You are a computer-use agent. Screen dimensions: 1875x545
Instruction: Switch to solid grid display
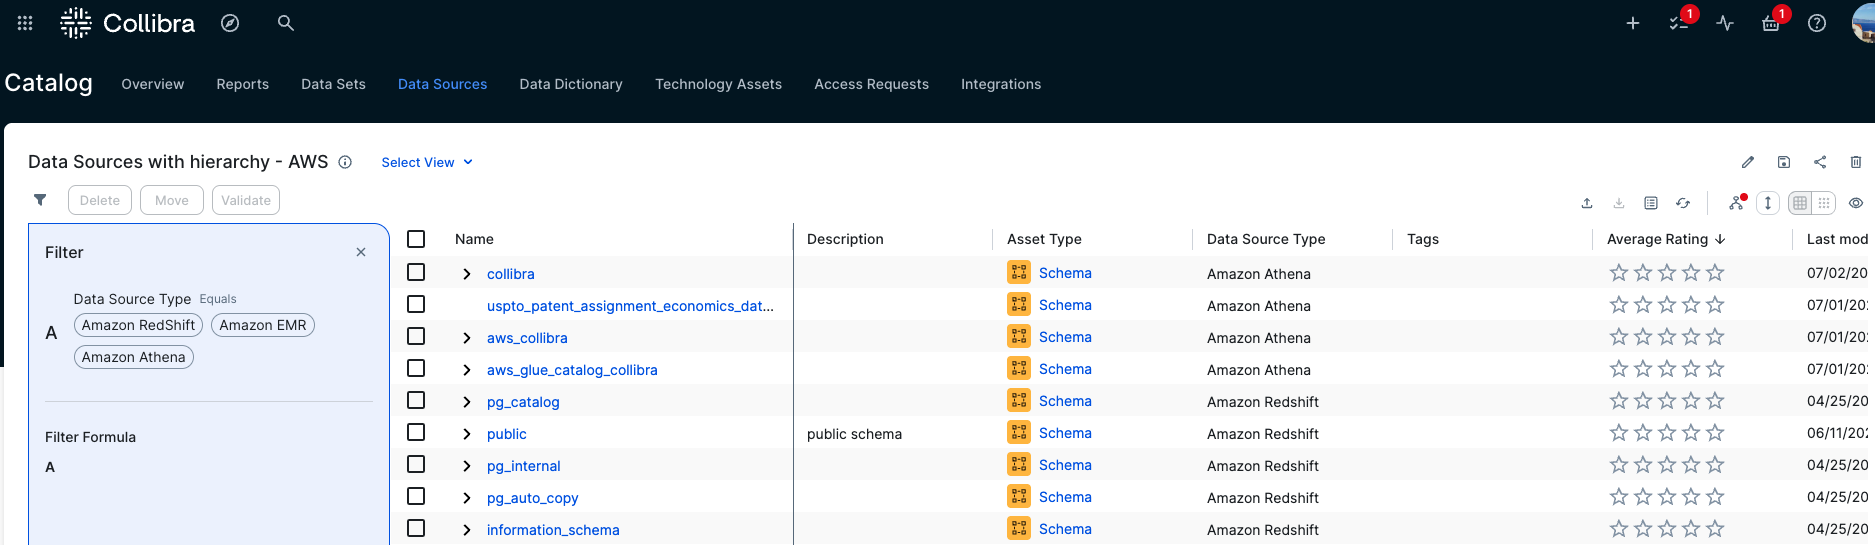(x=1800, y=203)
